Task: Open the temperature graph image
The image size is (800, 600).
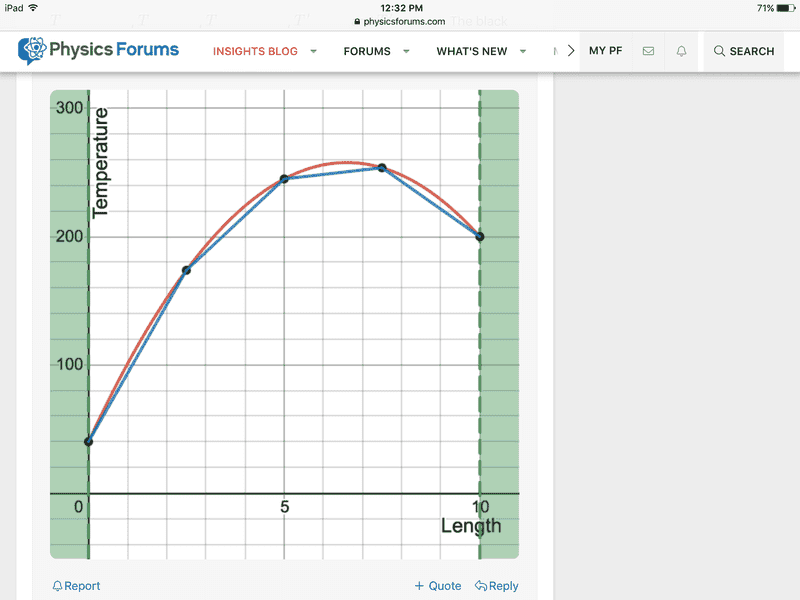Action: (284, 324)
